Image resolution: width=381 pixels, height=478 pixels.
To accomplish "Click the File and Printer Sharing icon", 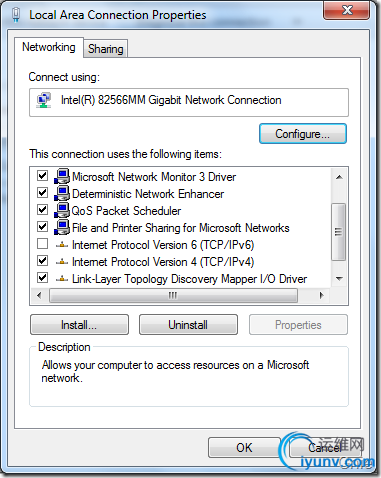I will coord(62,227).
